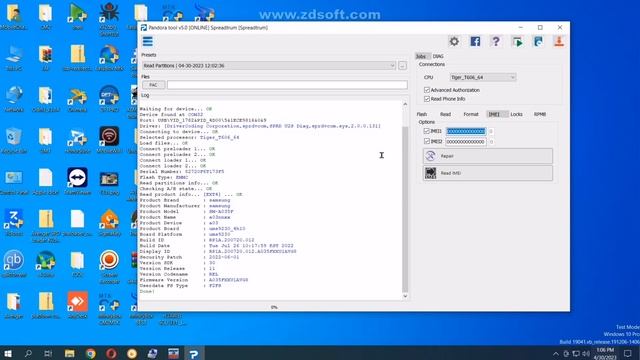640x360 pixels.
Task: Open the notification center
Action: coord(628,353)
